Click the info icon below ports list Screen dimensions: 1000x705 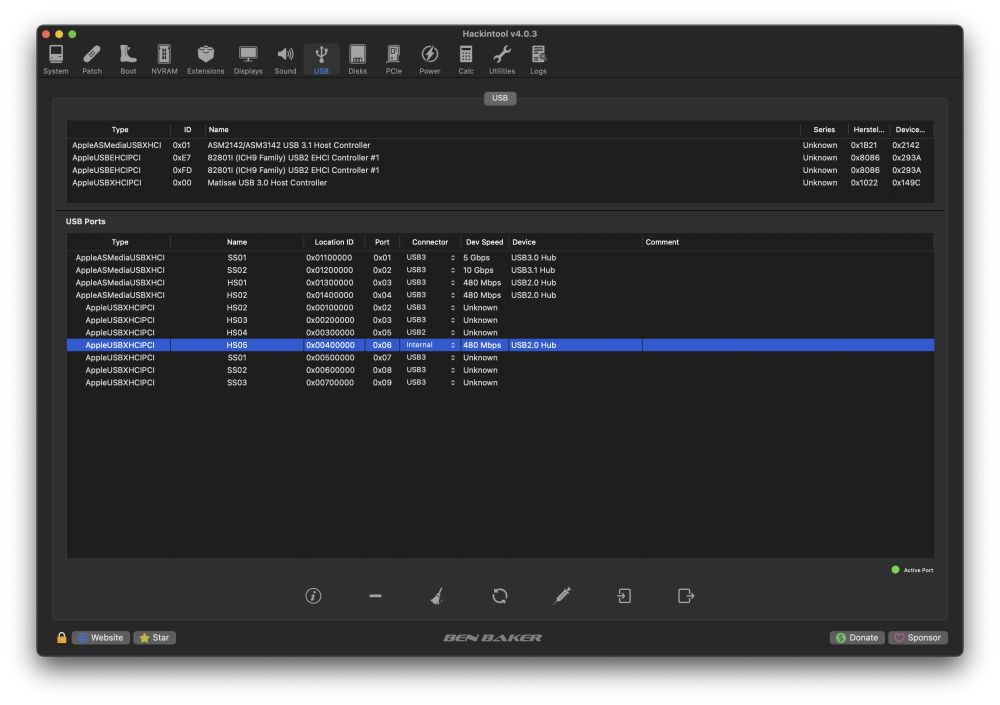[313, 596]
